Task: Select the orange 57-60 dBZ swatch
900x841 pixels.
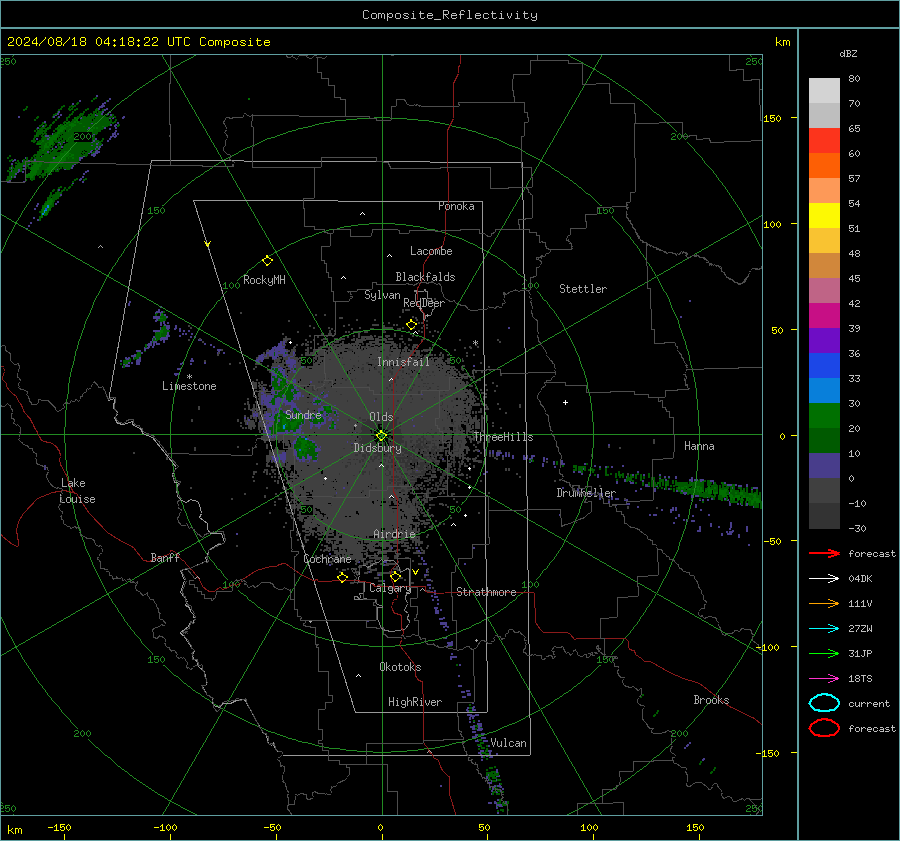Action: 824,166
